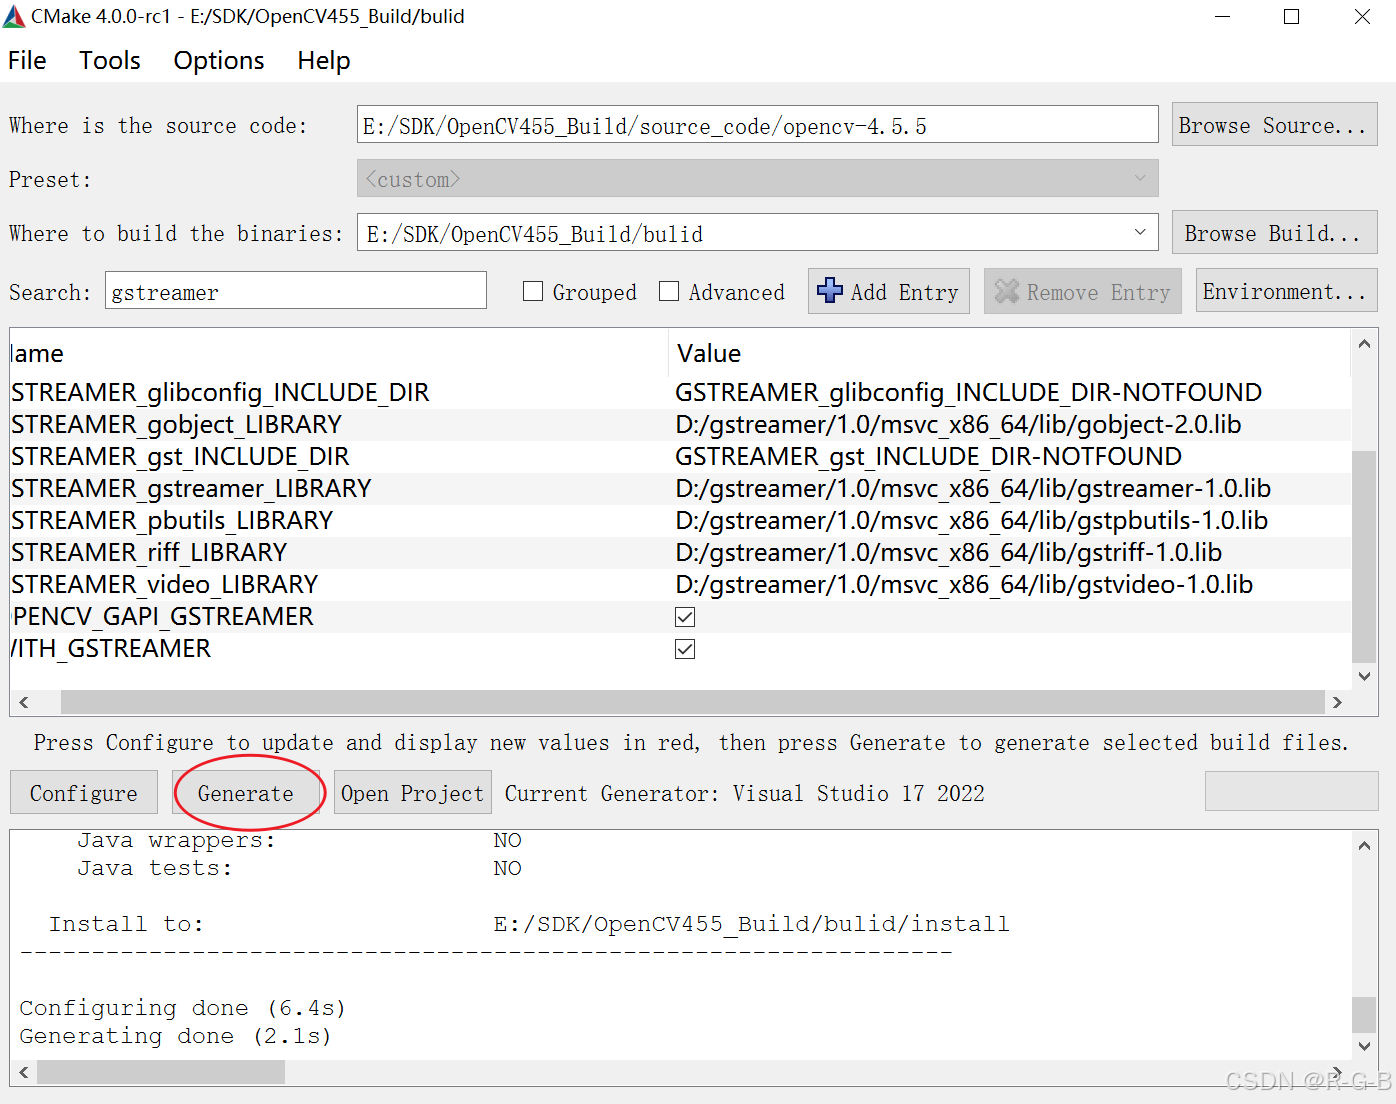
Task: Select WITH_GSTREAMER row name
Action: point(111,648)
